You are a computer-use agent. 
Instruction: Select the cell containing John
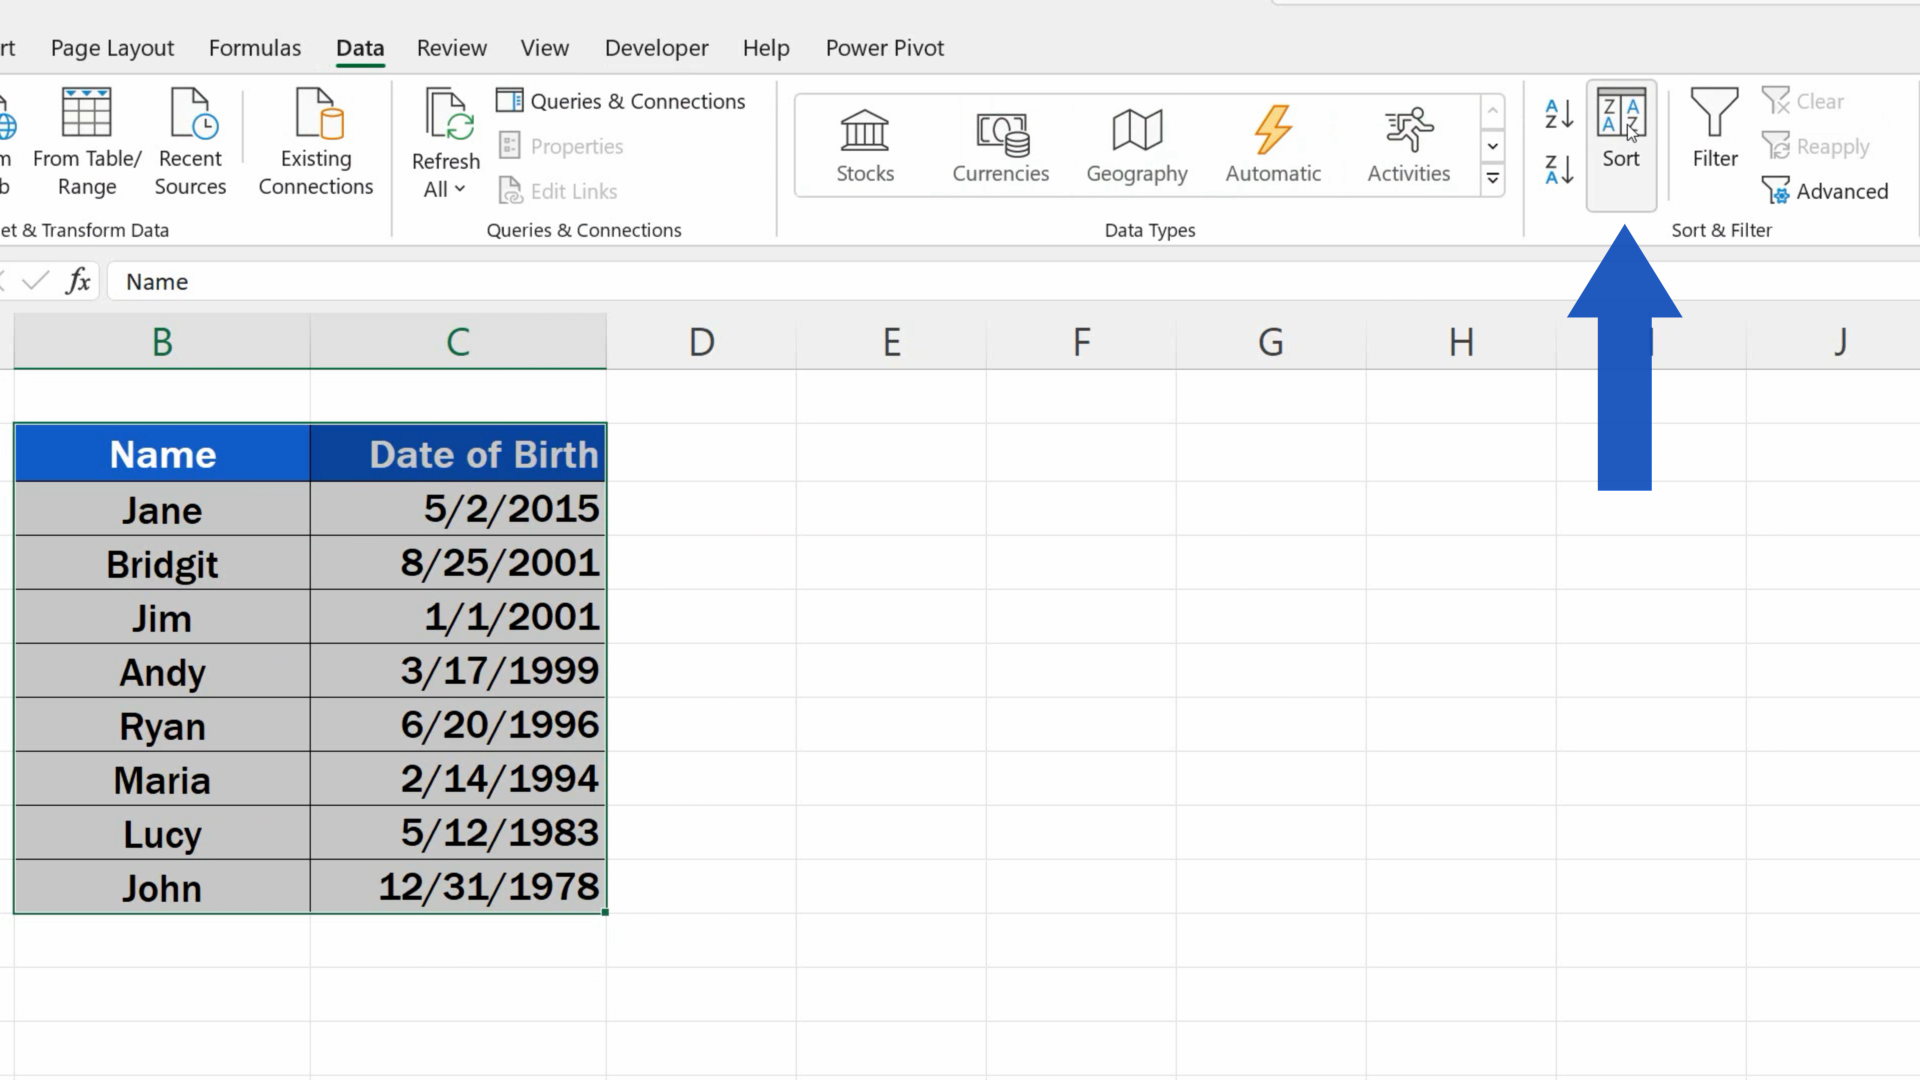[x=161, y=887]
